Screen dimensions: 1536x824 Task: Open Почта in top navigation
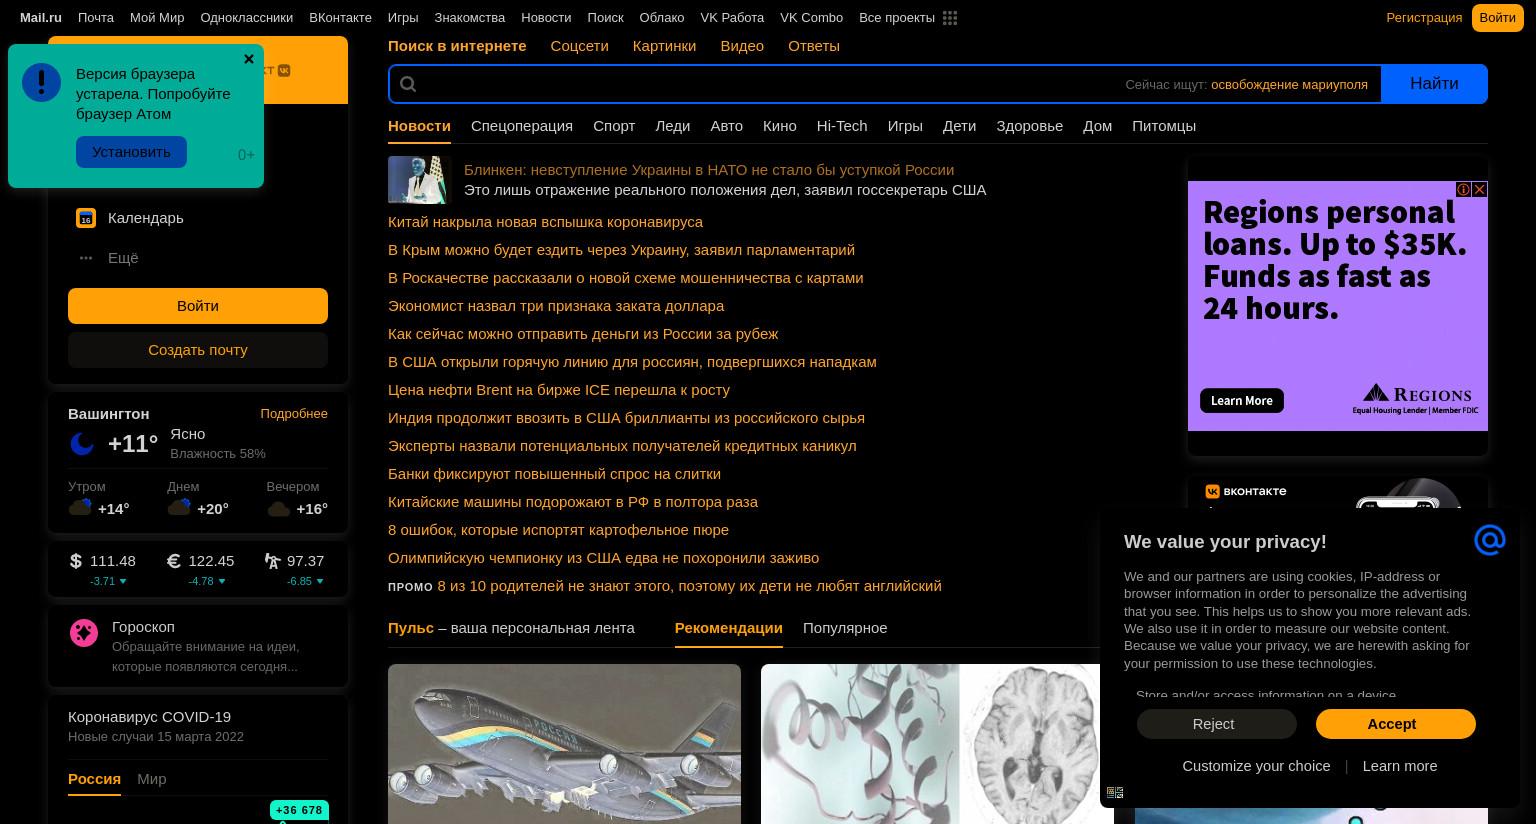96,18
